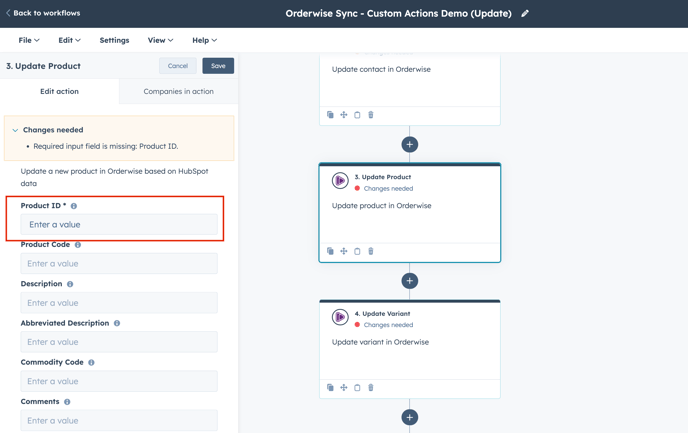The height and width of the screenshot is (433, 688).
Task: Show info tooltip for Description
Action: pyautogui.click(x=70, y=284)
